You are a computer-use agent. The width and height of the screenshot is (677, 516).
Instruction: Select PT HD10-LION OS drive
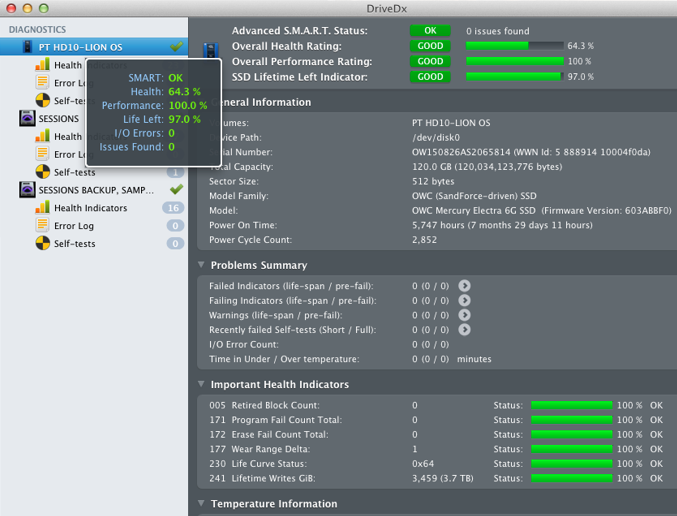tap(94, 47)
